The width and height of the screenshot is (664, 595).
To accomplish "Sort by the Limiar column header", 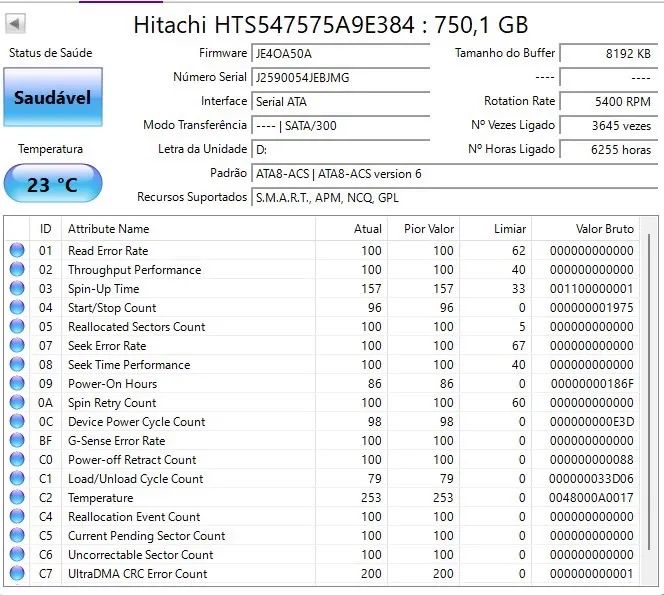I will (x=495, y=229).
